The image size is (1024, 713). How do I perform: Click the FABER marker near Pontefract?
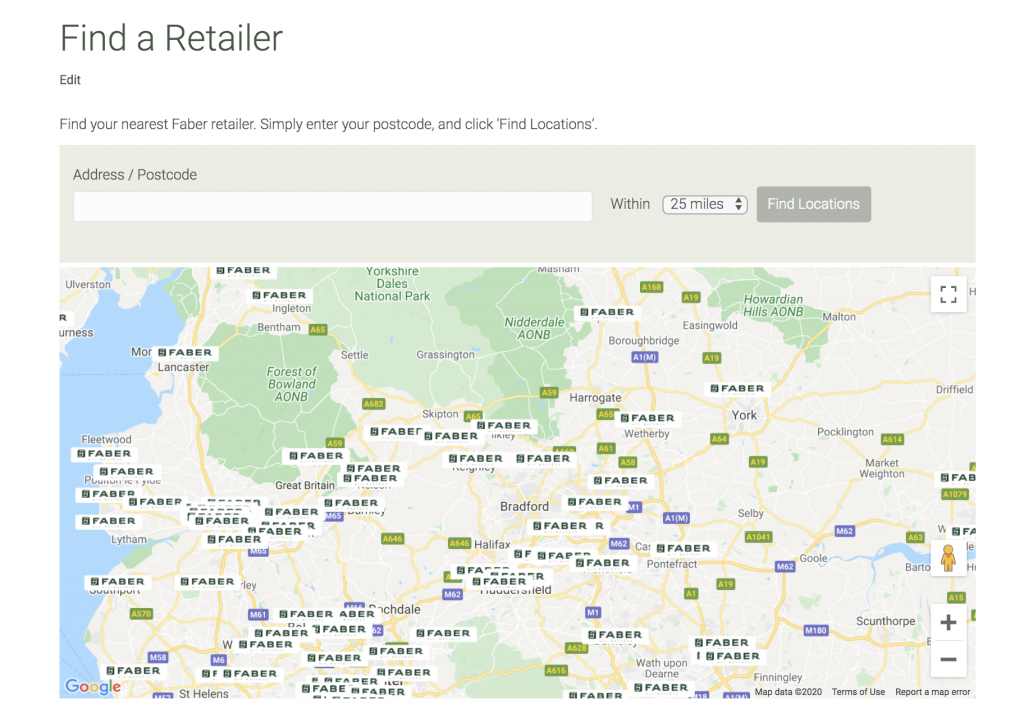[x=686, y=548]
